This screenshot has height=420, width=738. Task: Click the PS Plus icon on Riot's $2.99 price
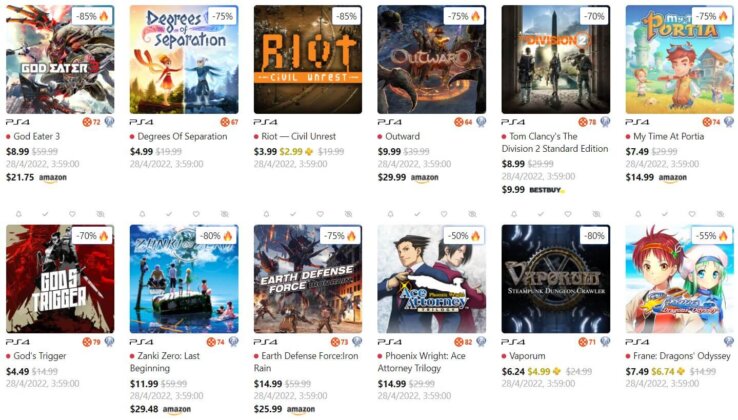pyautogui.click(x=309, y=152)
